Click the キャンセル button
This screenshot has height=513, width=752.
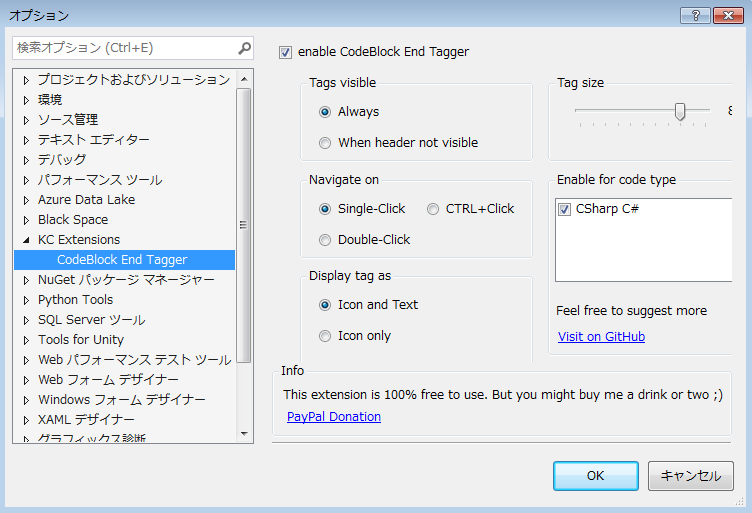[691, 476]
